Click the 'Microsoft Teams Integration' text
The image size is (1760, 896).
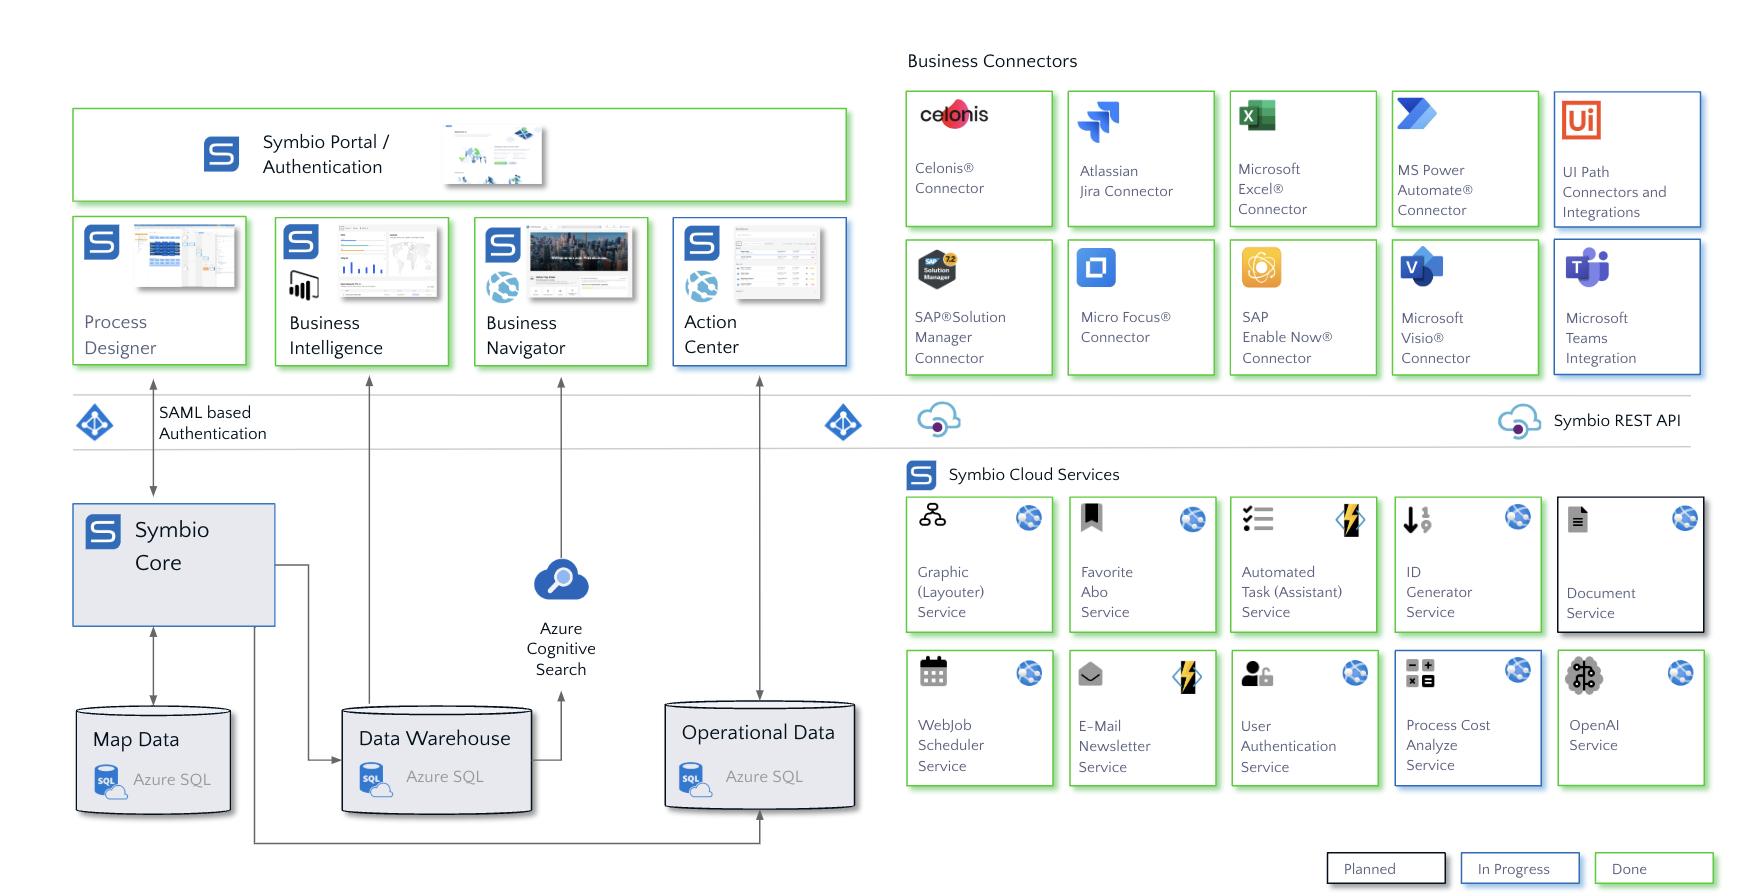point(1601,338)
